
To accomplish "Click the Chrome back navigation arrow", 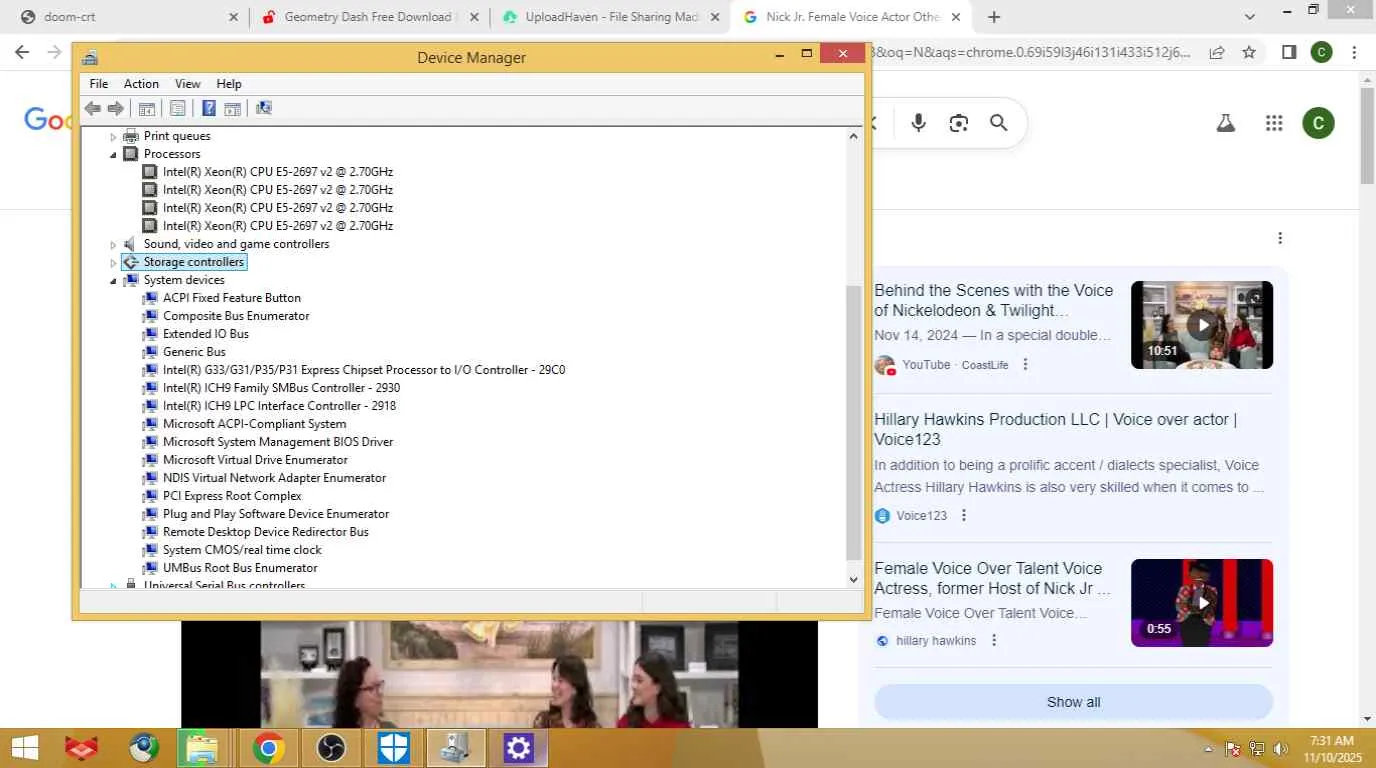I will click(x=24, y=52).
